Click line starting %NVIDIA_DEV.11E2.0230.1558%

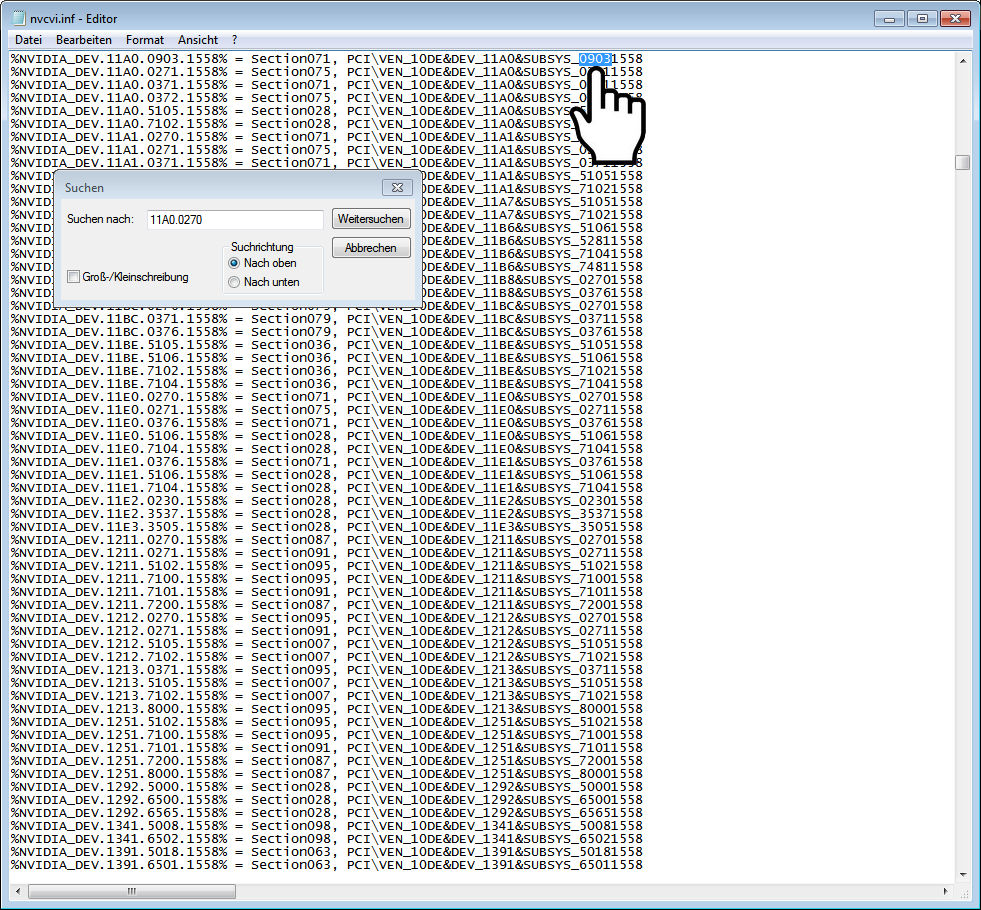[x=327, y=501]
